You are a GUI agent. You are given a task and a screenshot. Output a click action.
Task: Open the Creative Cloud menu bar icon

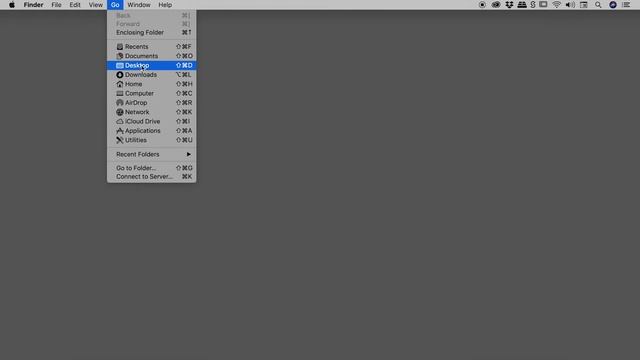496,5
